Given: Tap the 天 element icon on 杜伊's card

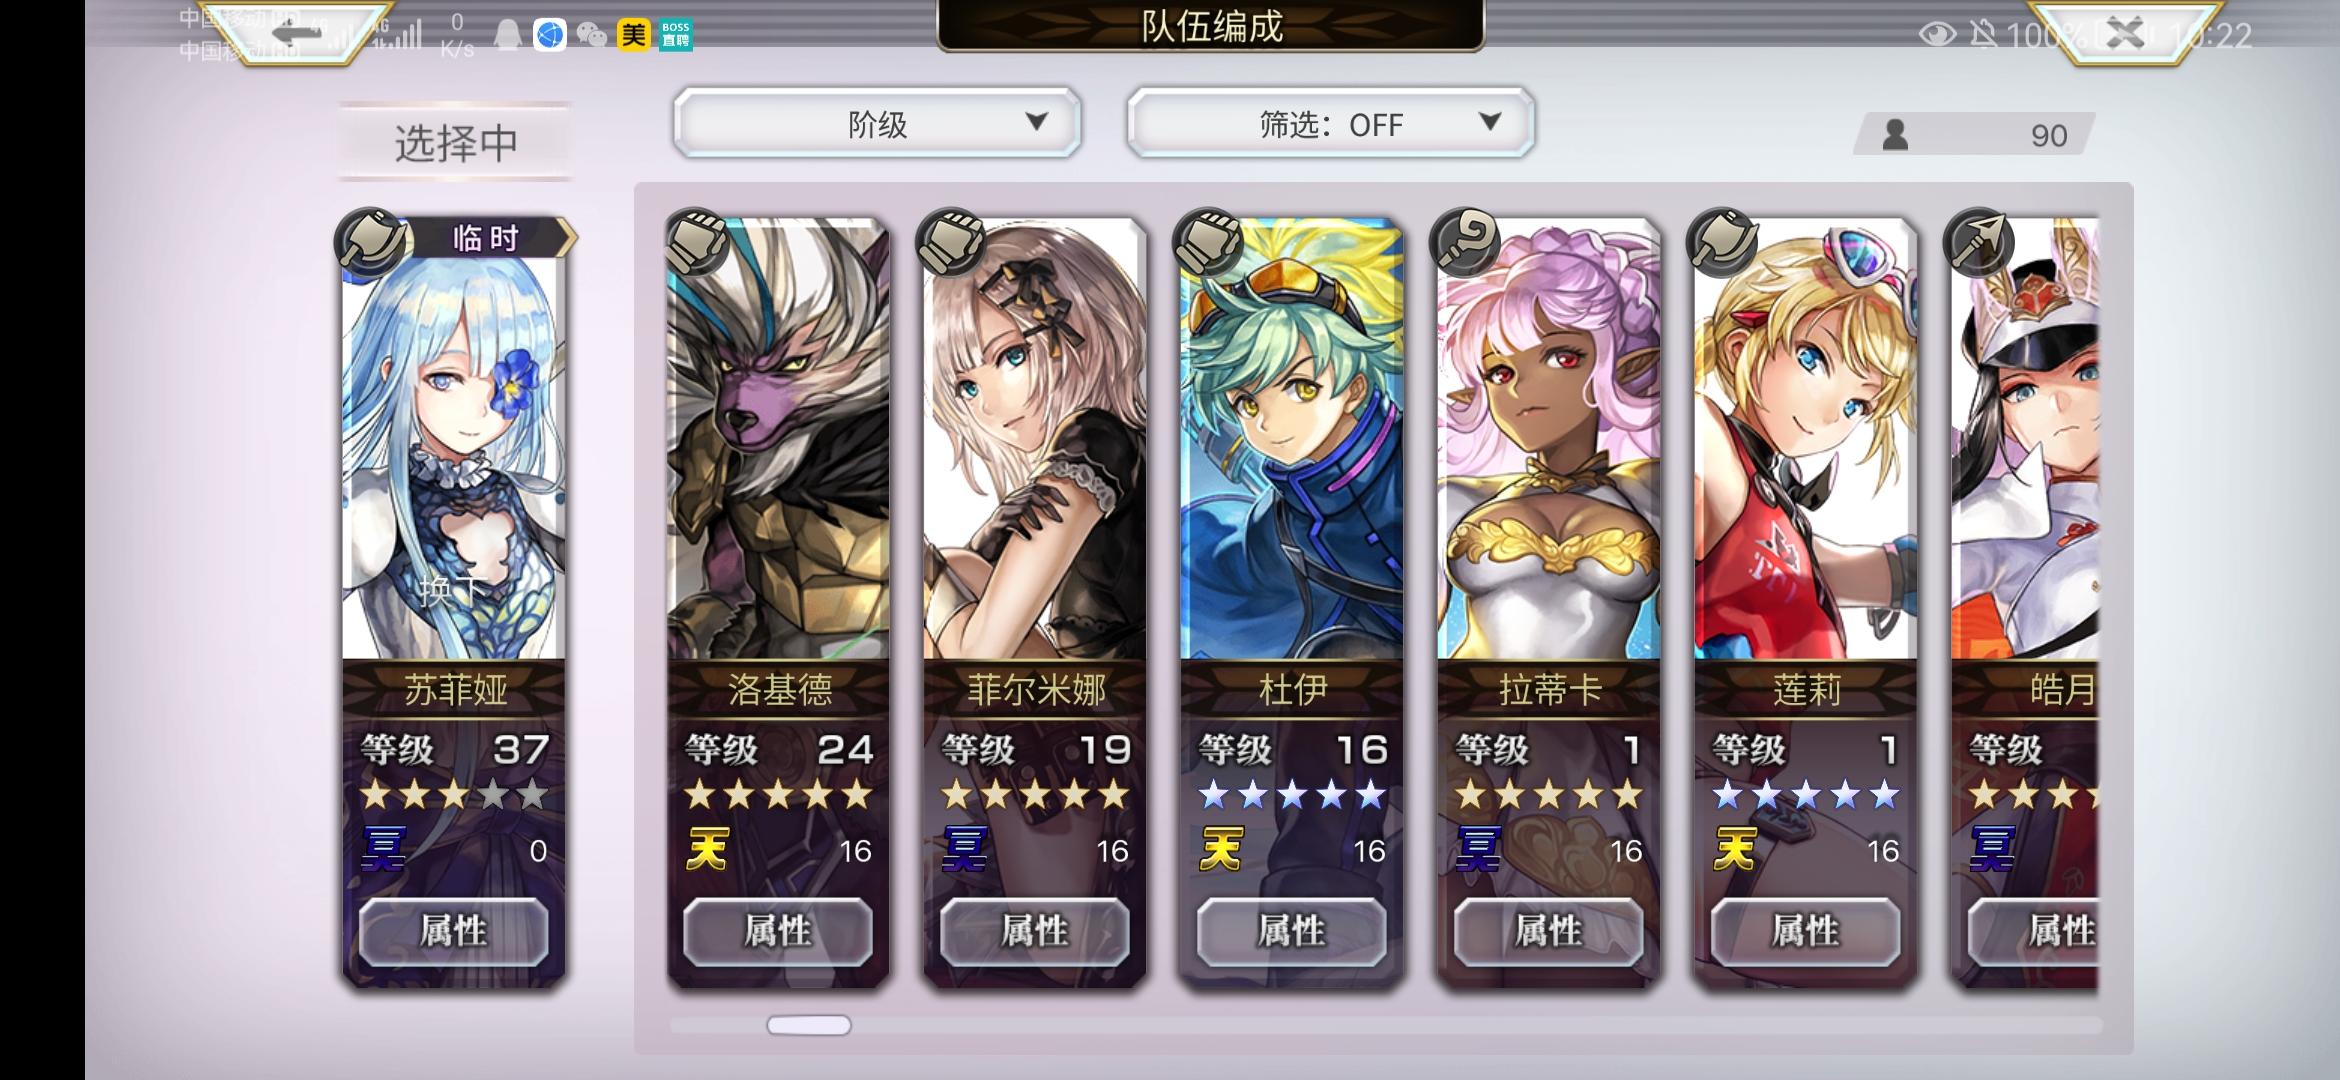Looking at the screenshot, I should click(x=1222, y=850).
